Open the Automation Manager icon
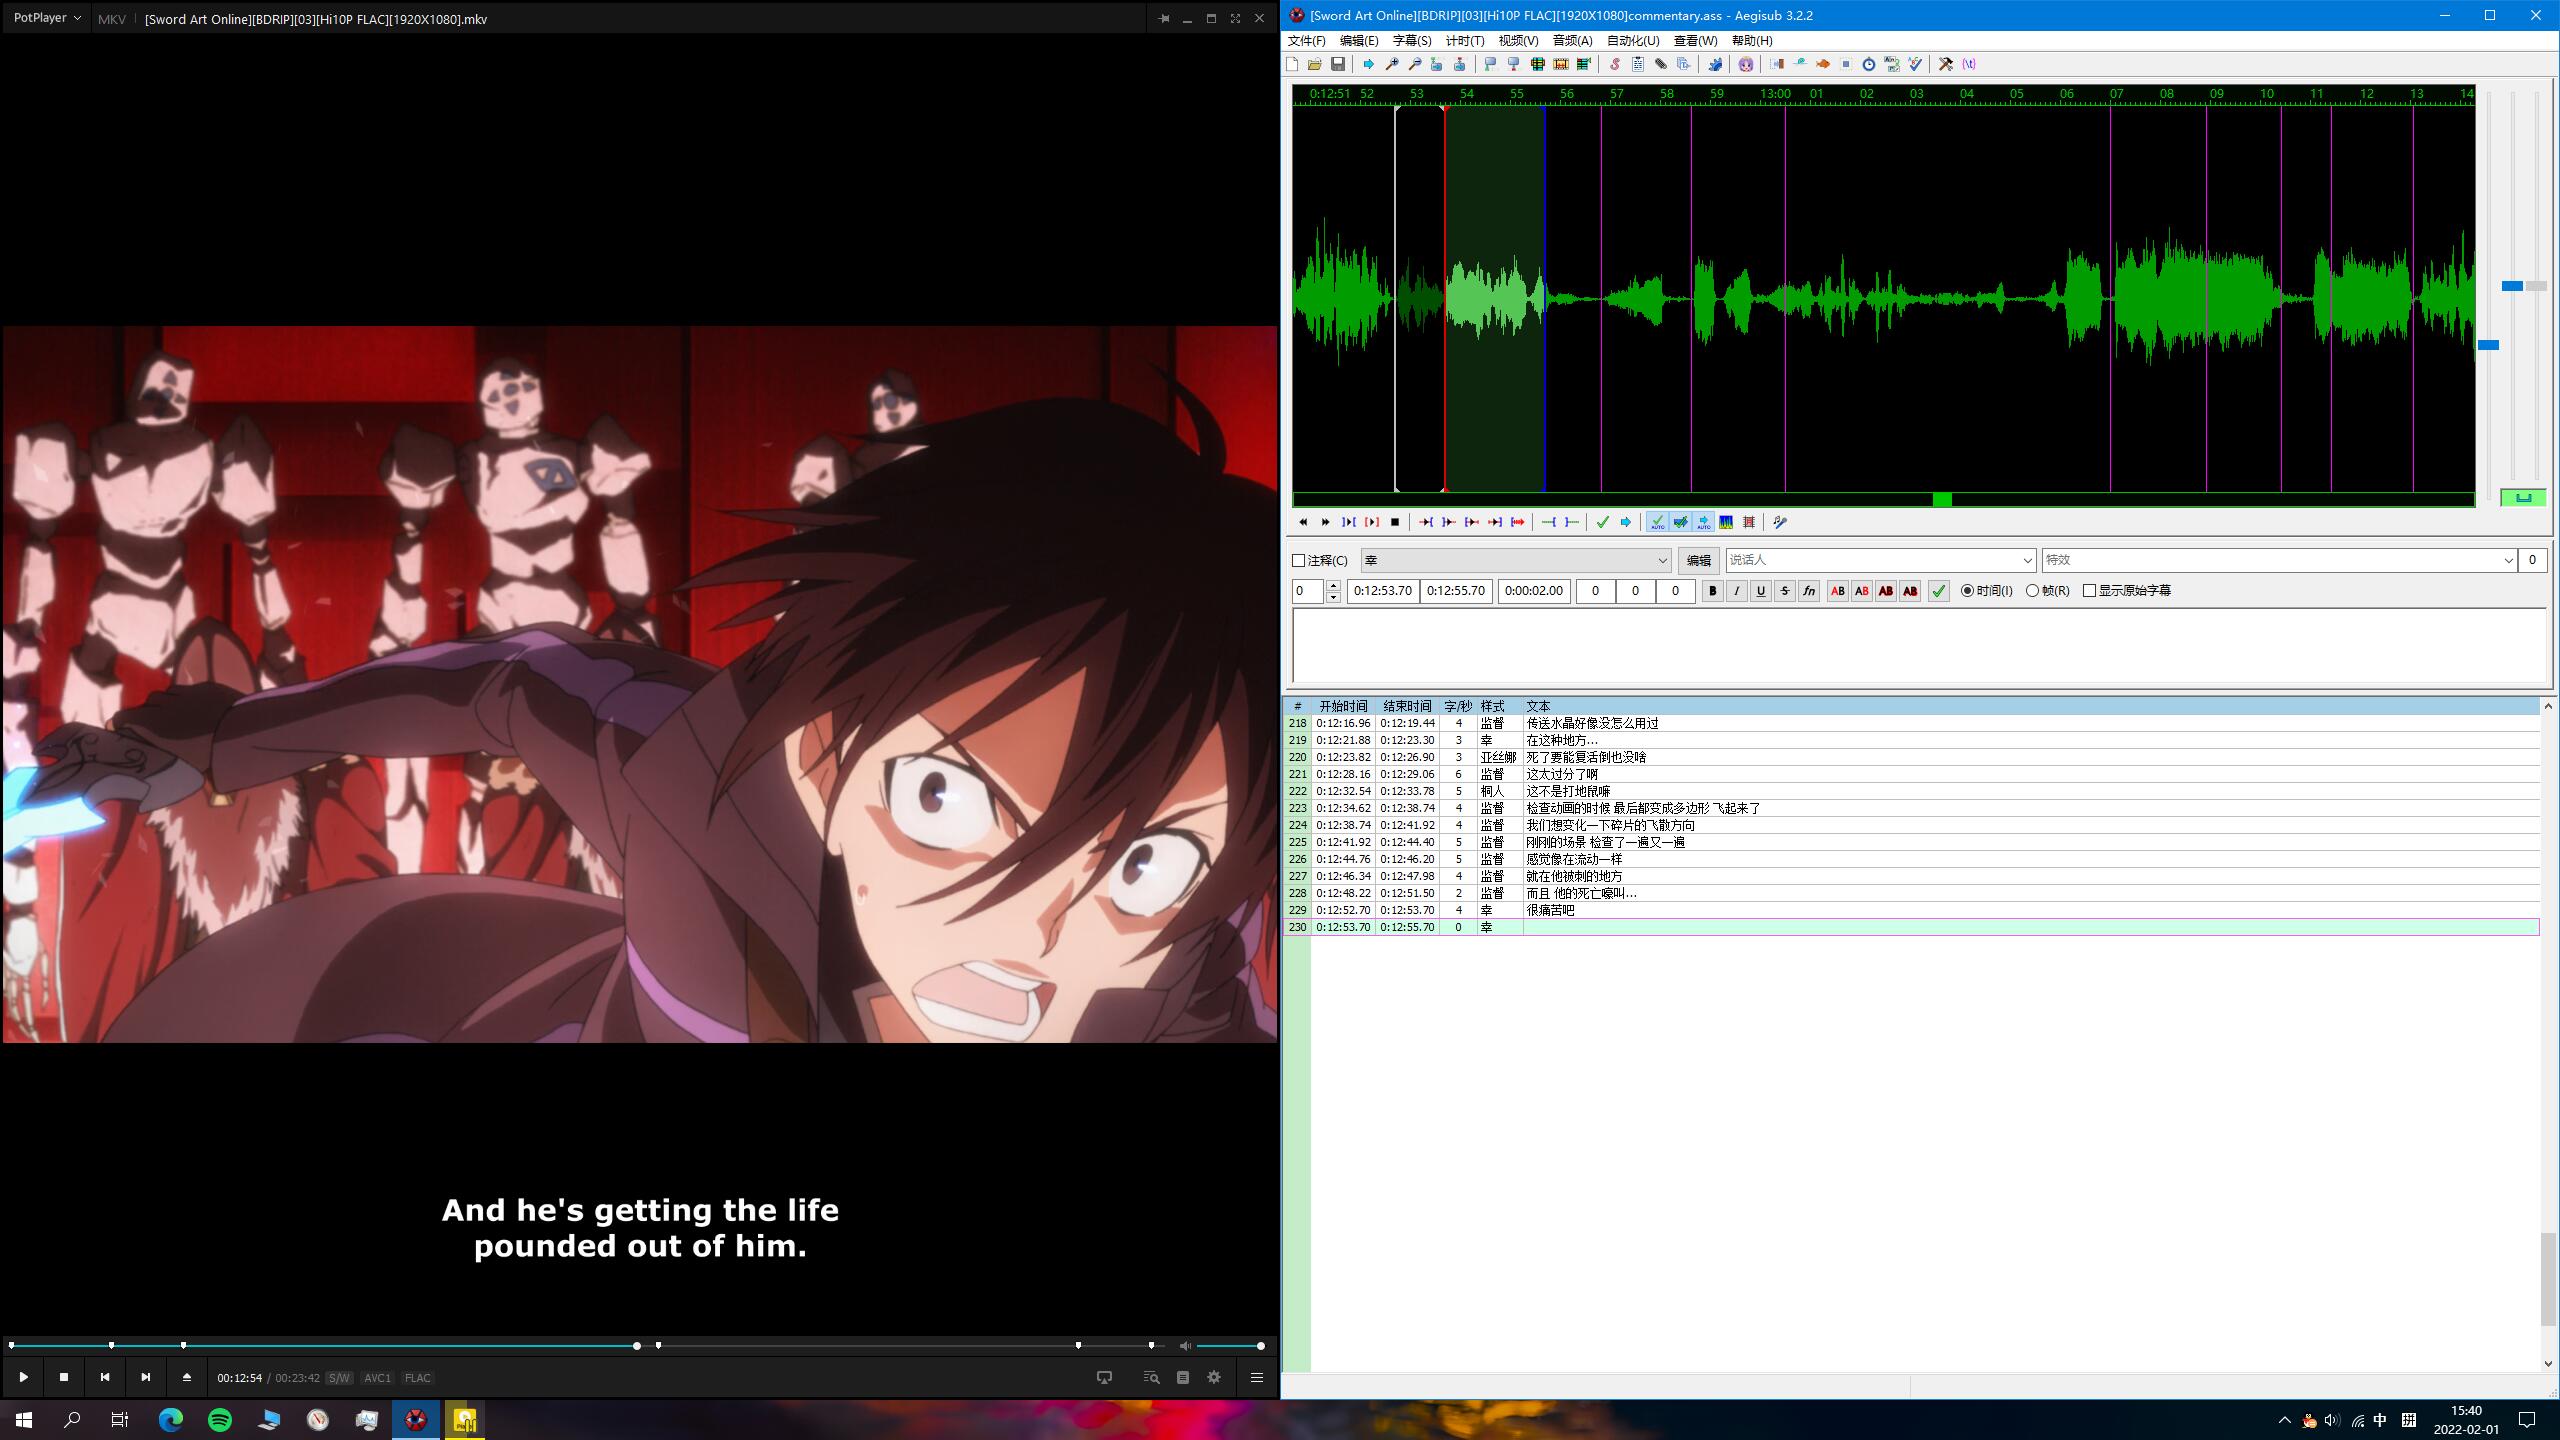This screenshot has width=2560, height=1440. 1715,64
